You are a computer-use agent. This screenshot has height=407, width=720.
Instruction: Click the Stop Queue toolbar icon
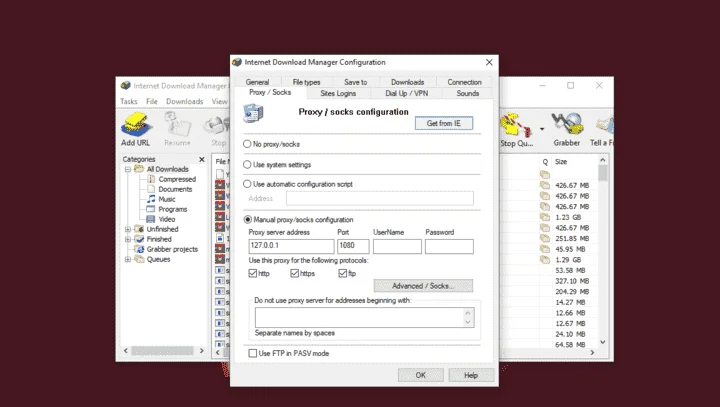[517, 130]
